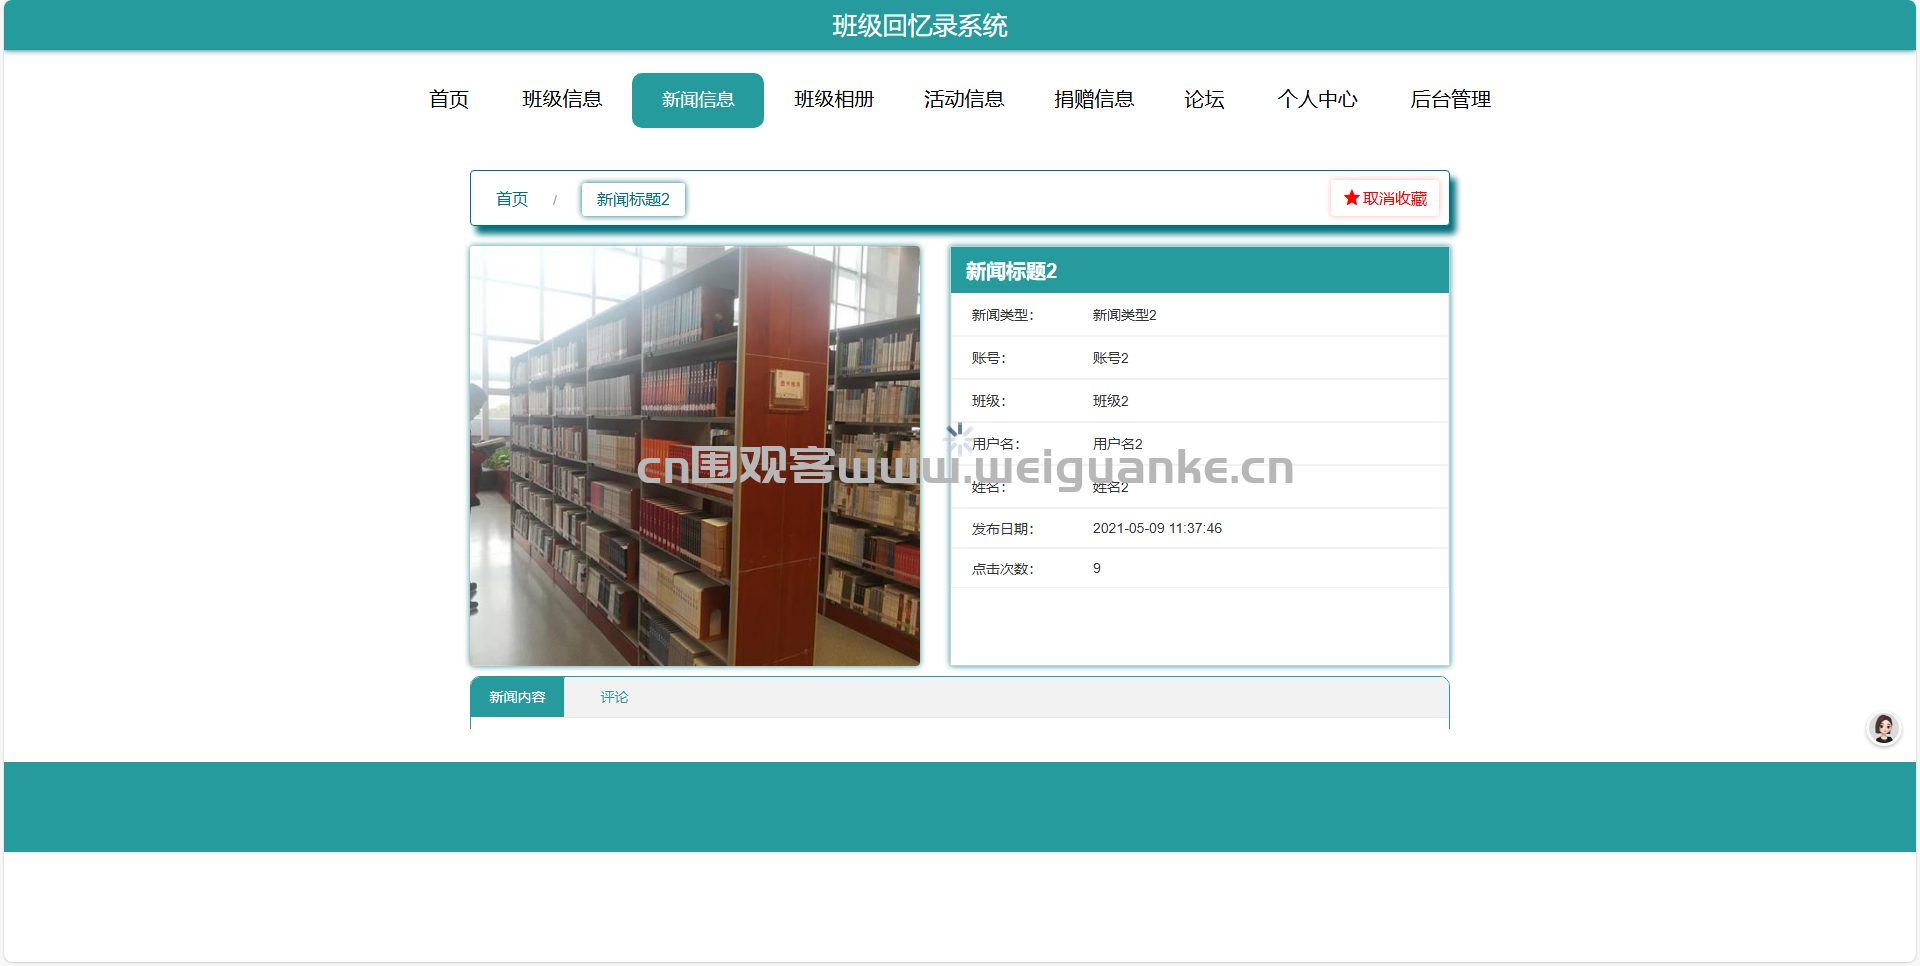Viewport: 1920px width, 966px height.
Task: Click the red star favorite icon
Action: click(x=1351, y=198)
